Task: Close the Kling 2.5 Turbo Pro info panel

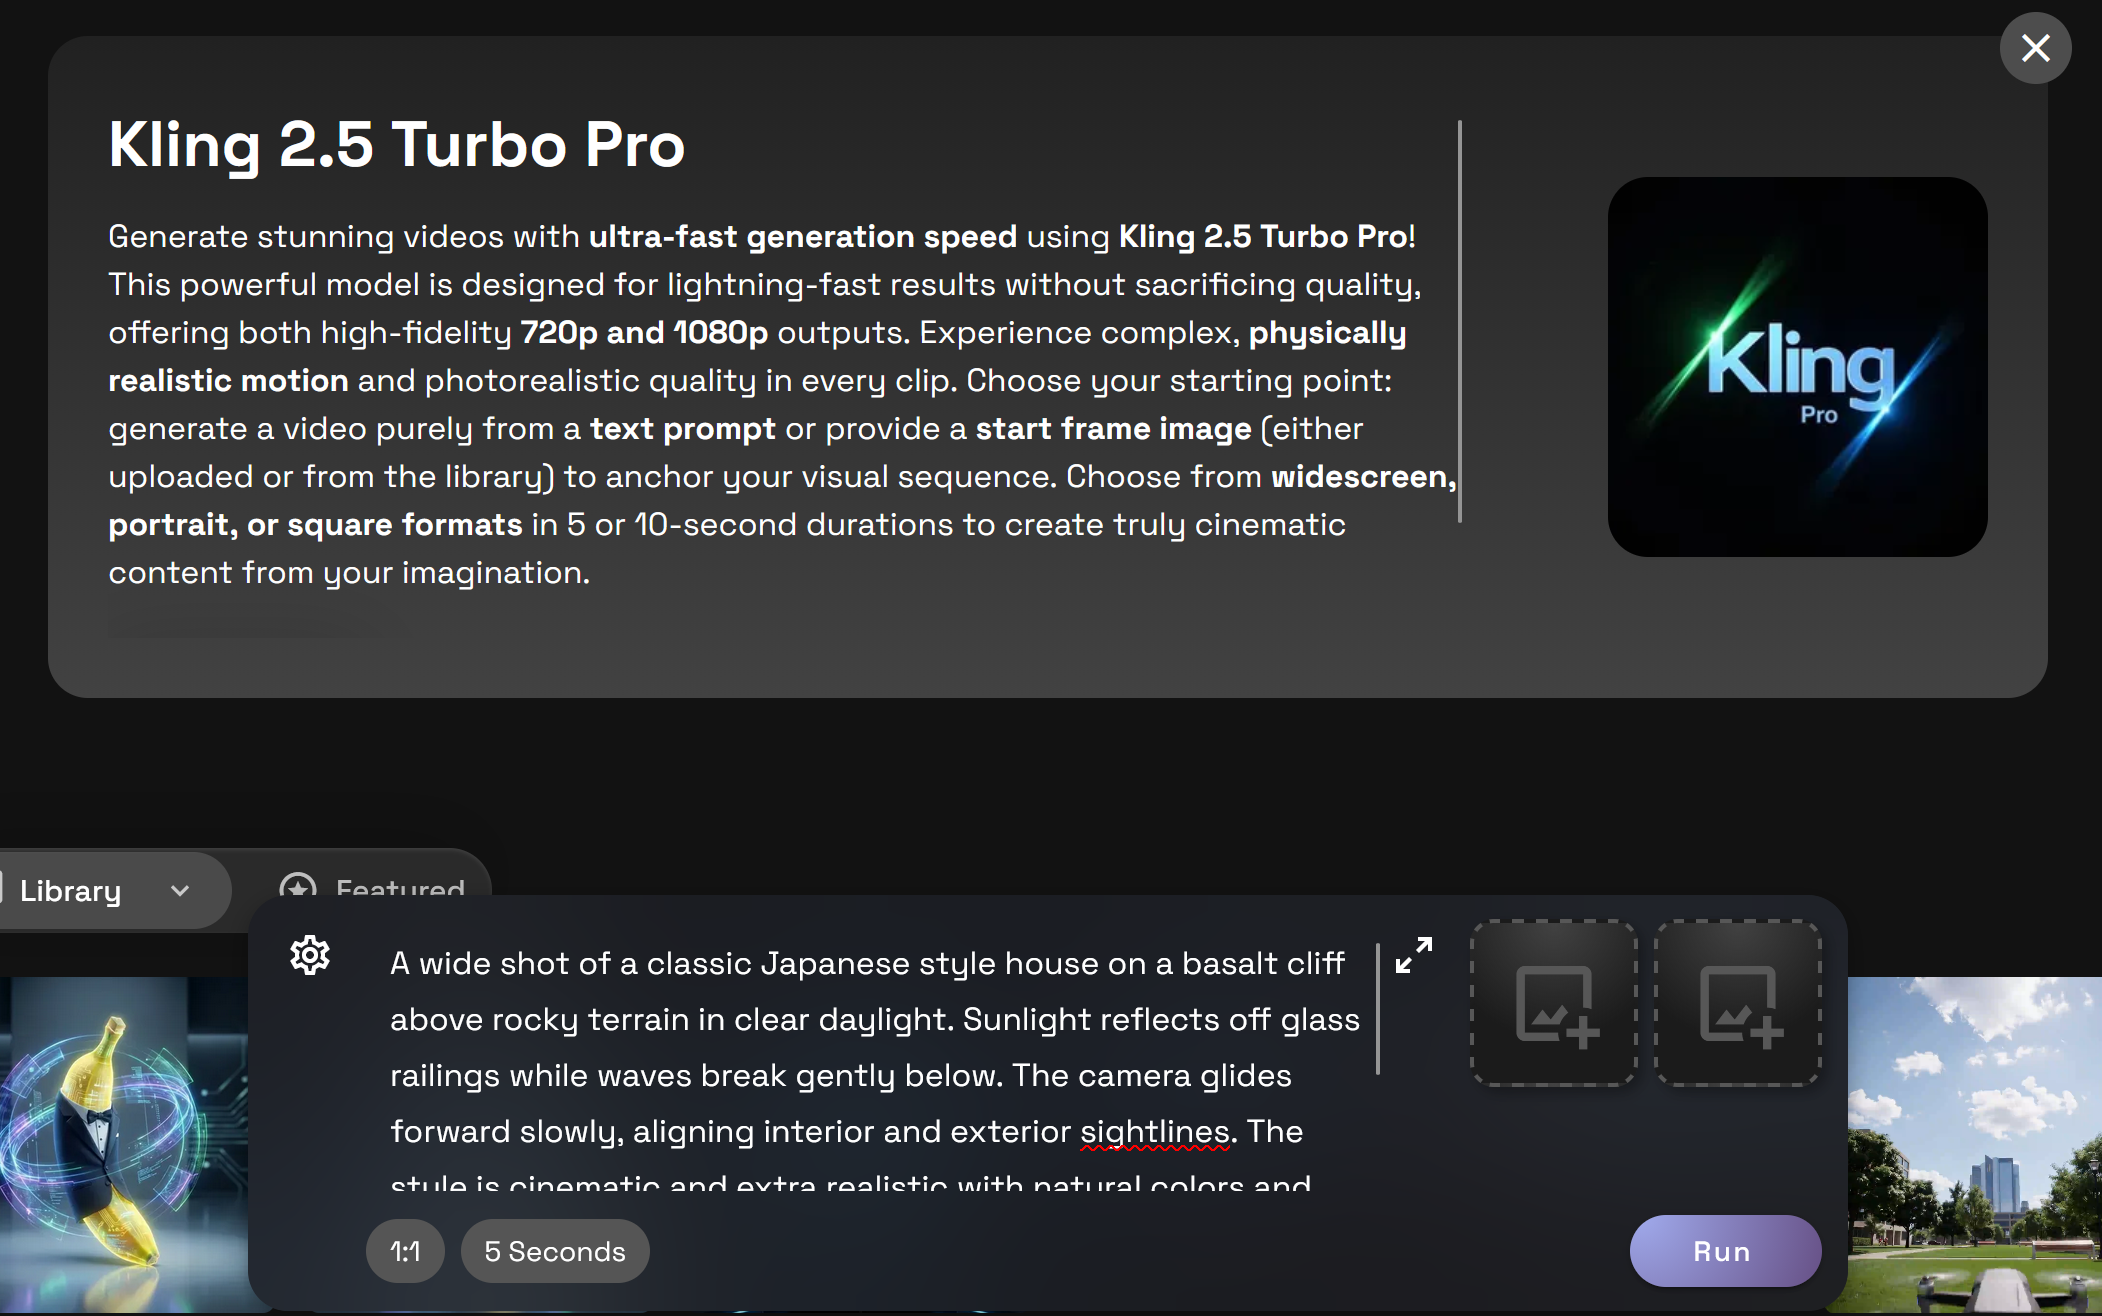Action: pyautogui.click(x=2035, y=48)
